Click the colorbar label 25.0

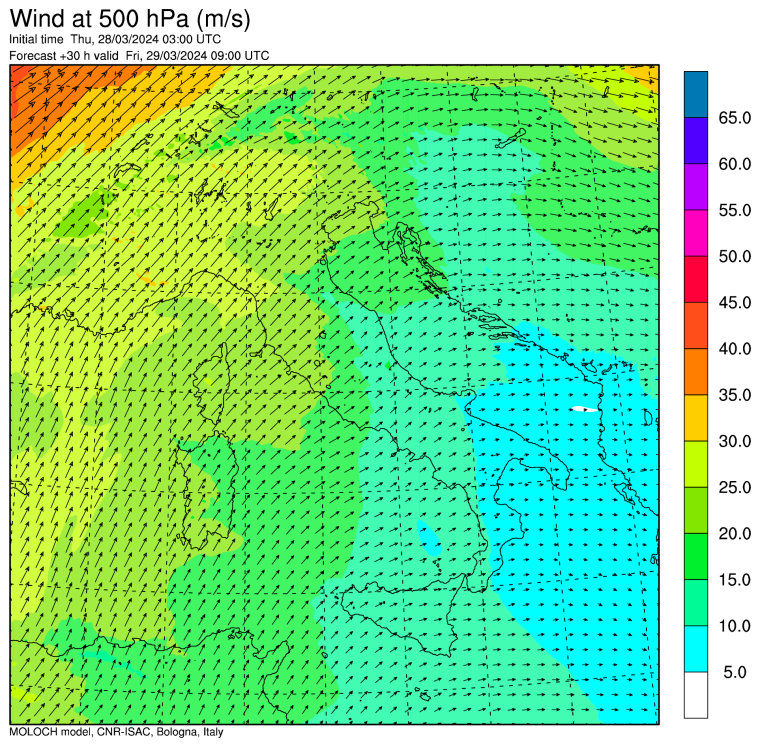735,487
